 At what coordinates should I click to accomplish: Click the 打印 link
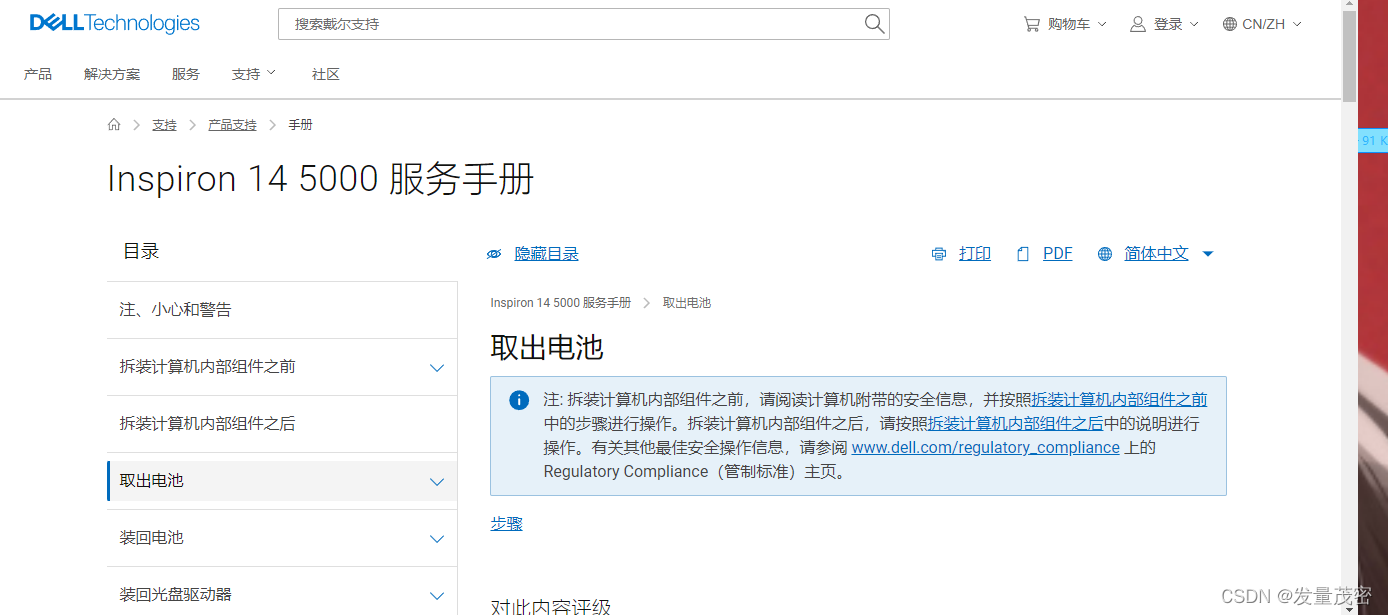click(x=975, y=254)
